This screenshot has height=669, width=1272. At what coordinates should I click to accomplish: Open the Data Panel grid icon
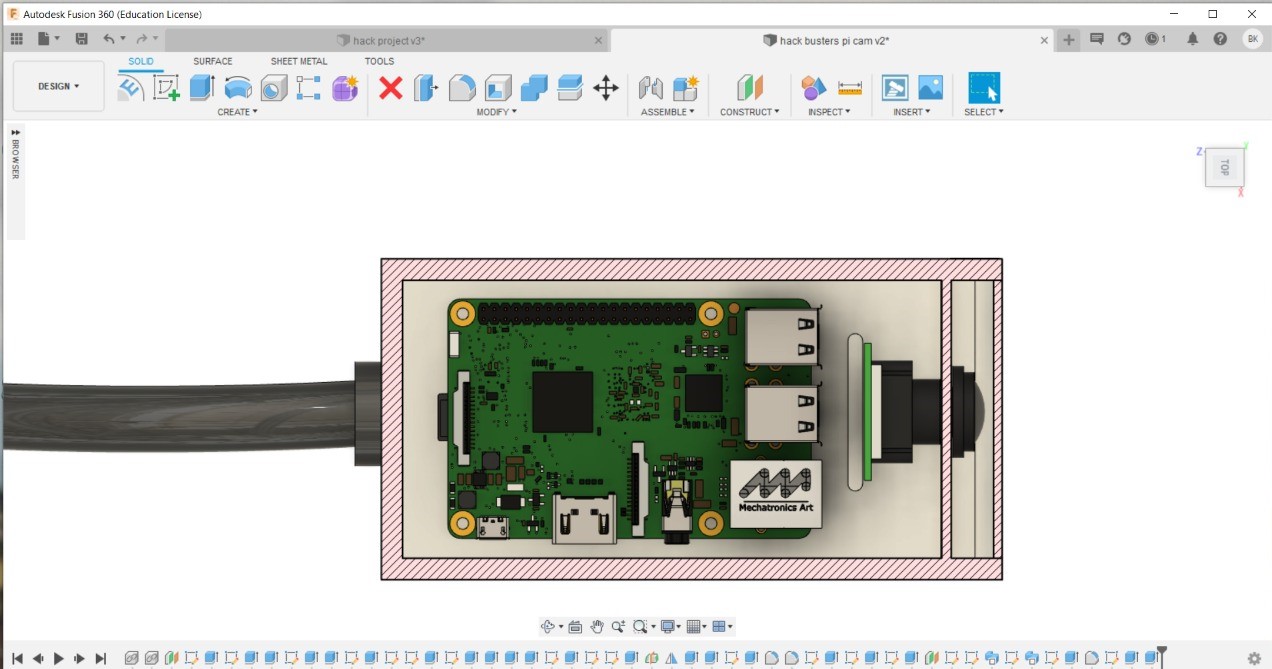pyautogui.click(x=16, y=39)
